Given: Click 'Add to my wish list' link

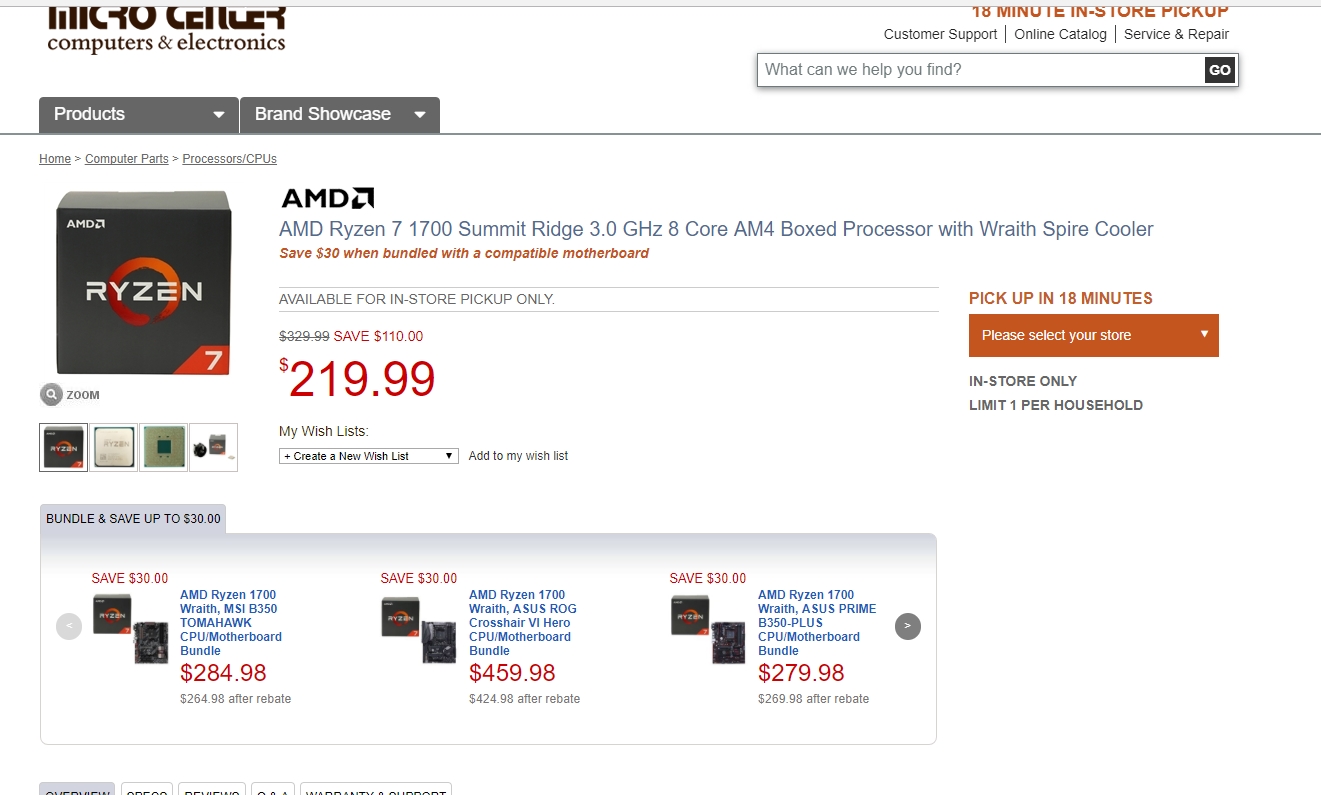Looking at the screenshot, I should coord(518,456).
